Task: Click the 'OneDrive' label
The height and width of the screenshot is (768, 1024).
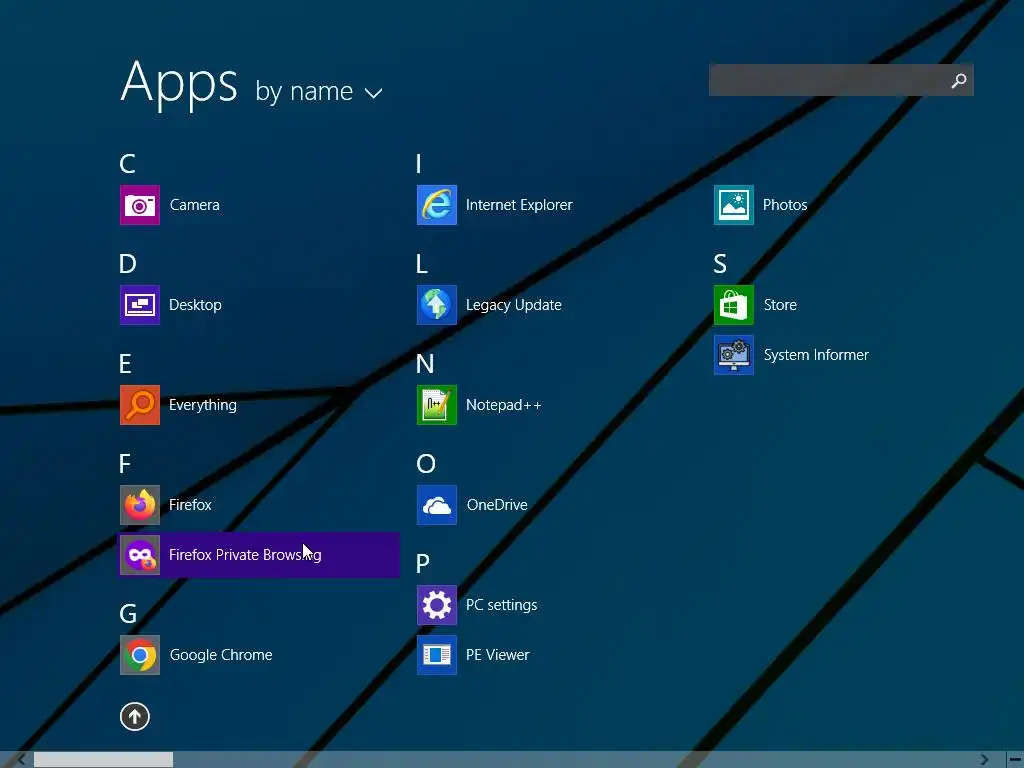Action: pos(497,505)
